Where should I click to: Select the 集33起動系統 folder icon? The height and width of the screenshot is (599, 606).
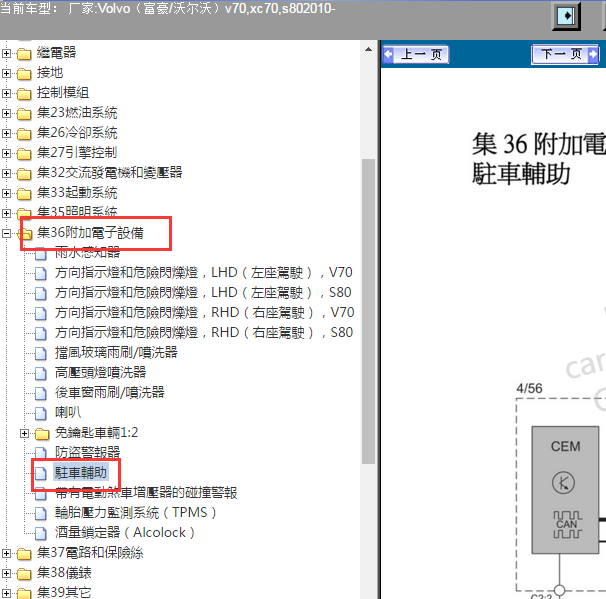point(24,194)
